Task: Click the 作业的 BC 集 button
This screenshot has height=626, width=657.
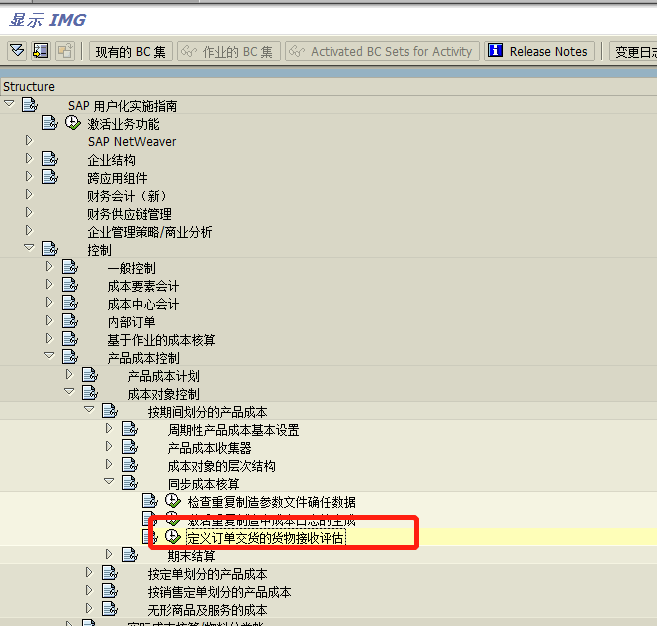Action: [x=229, y=52]
